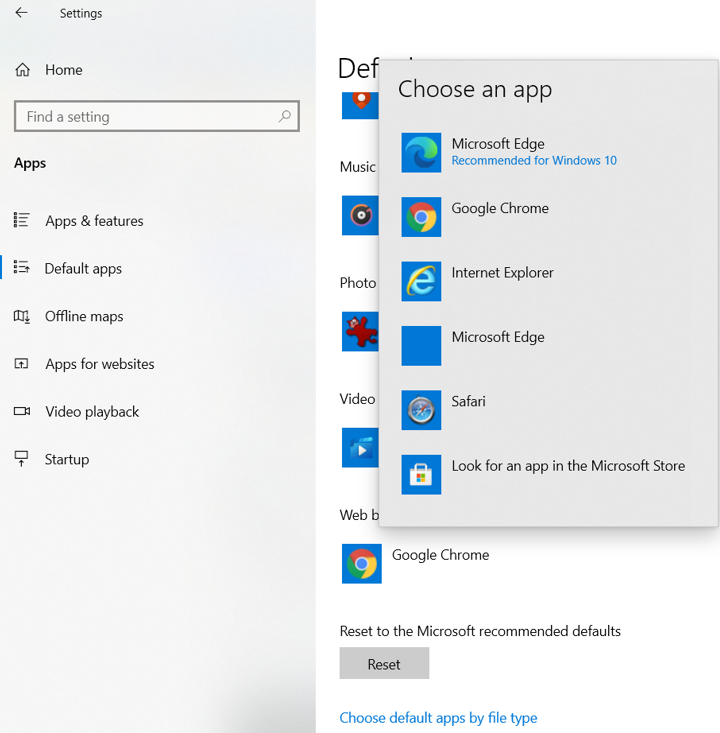
Task: Click the Reset button
Action: click(x=384, y=663)
